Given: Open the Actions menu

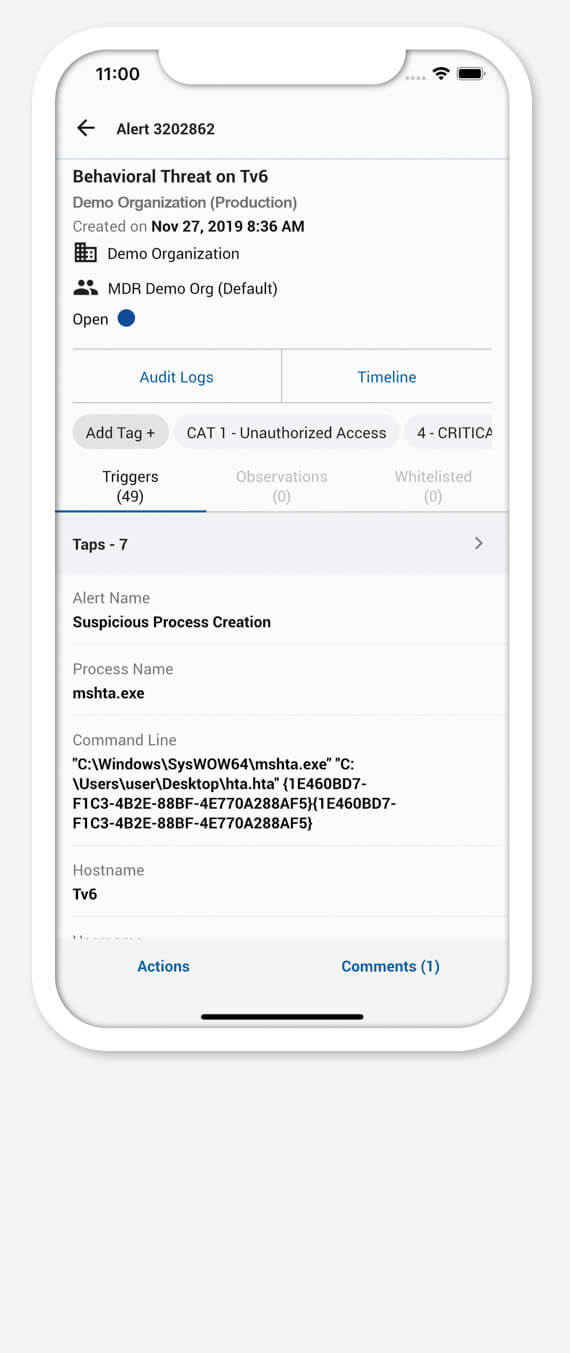Looking at the screenshot, I should tap(163, 966).
